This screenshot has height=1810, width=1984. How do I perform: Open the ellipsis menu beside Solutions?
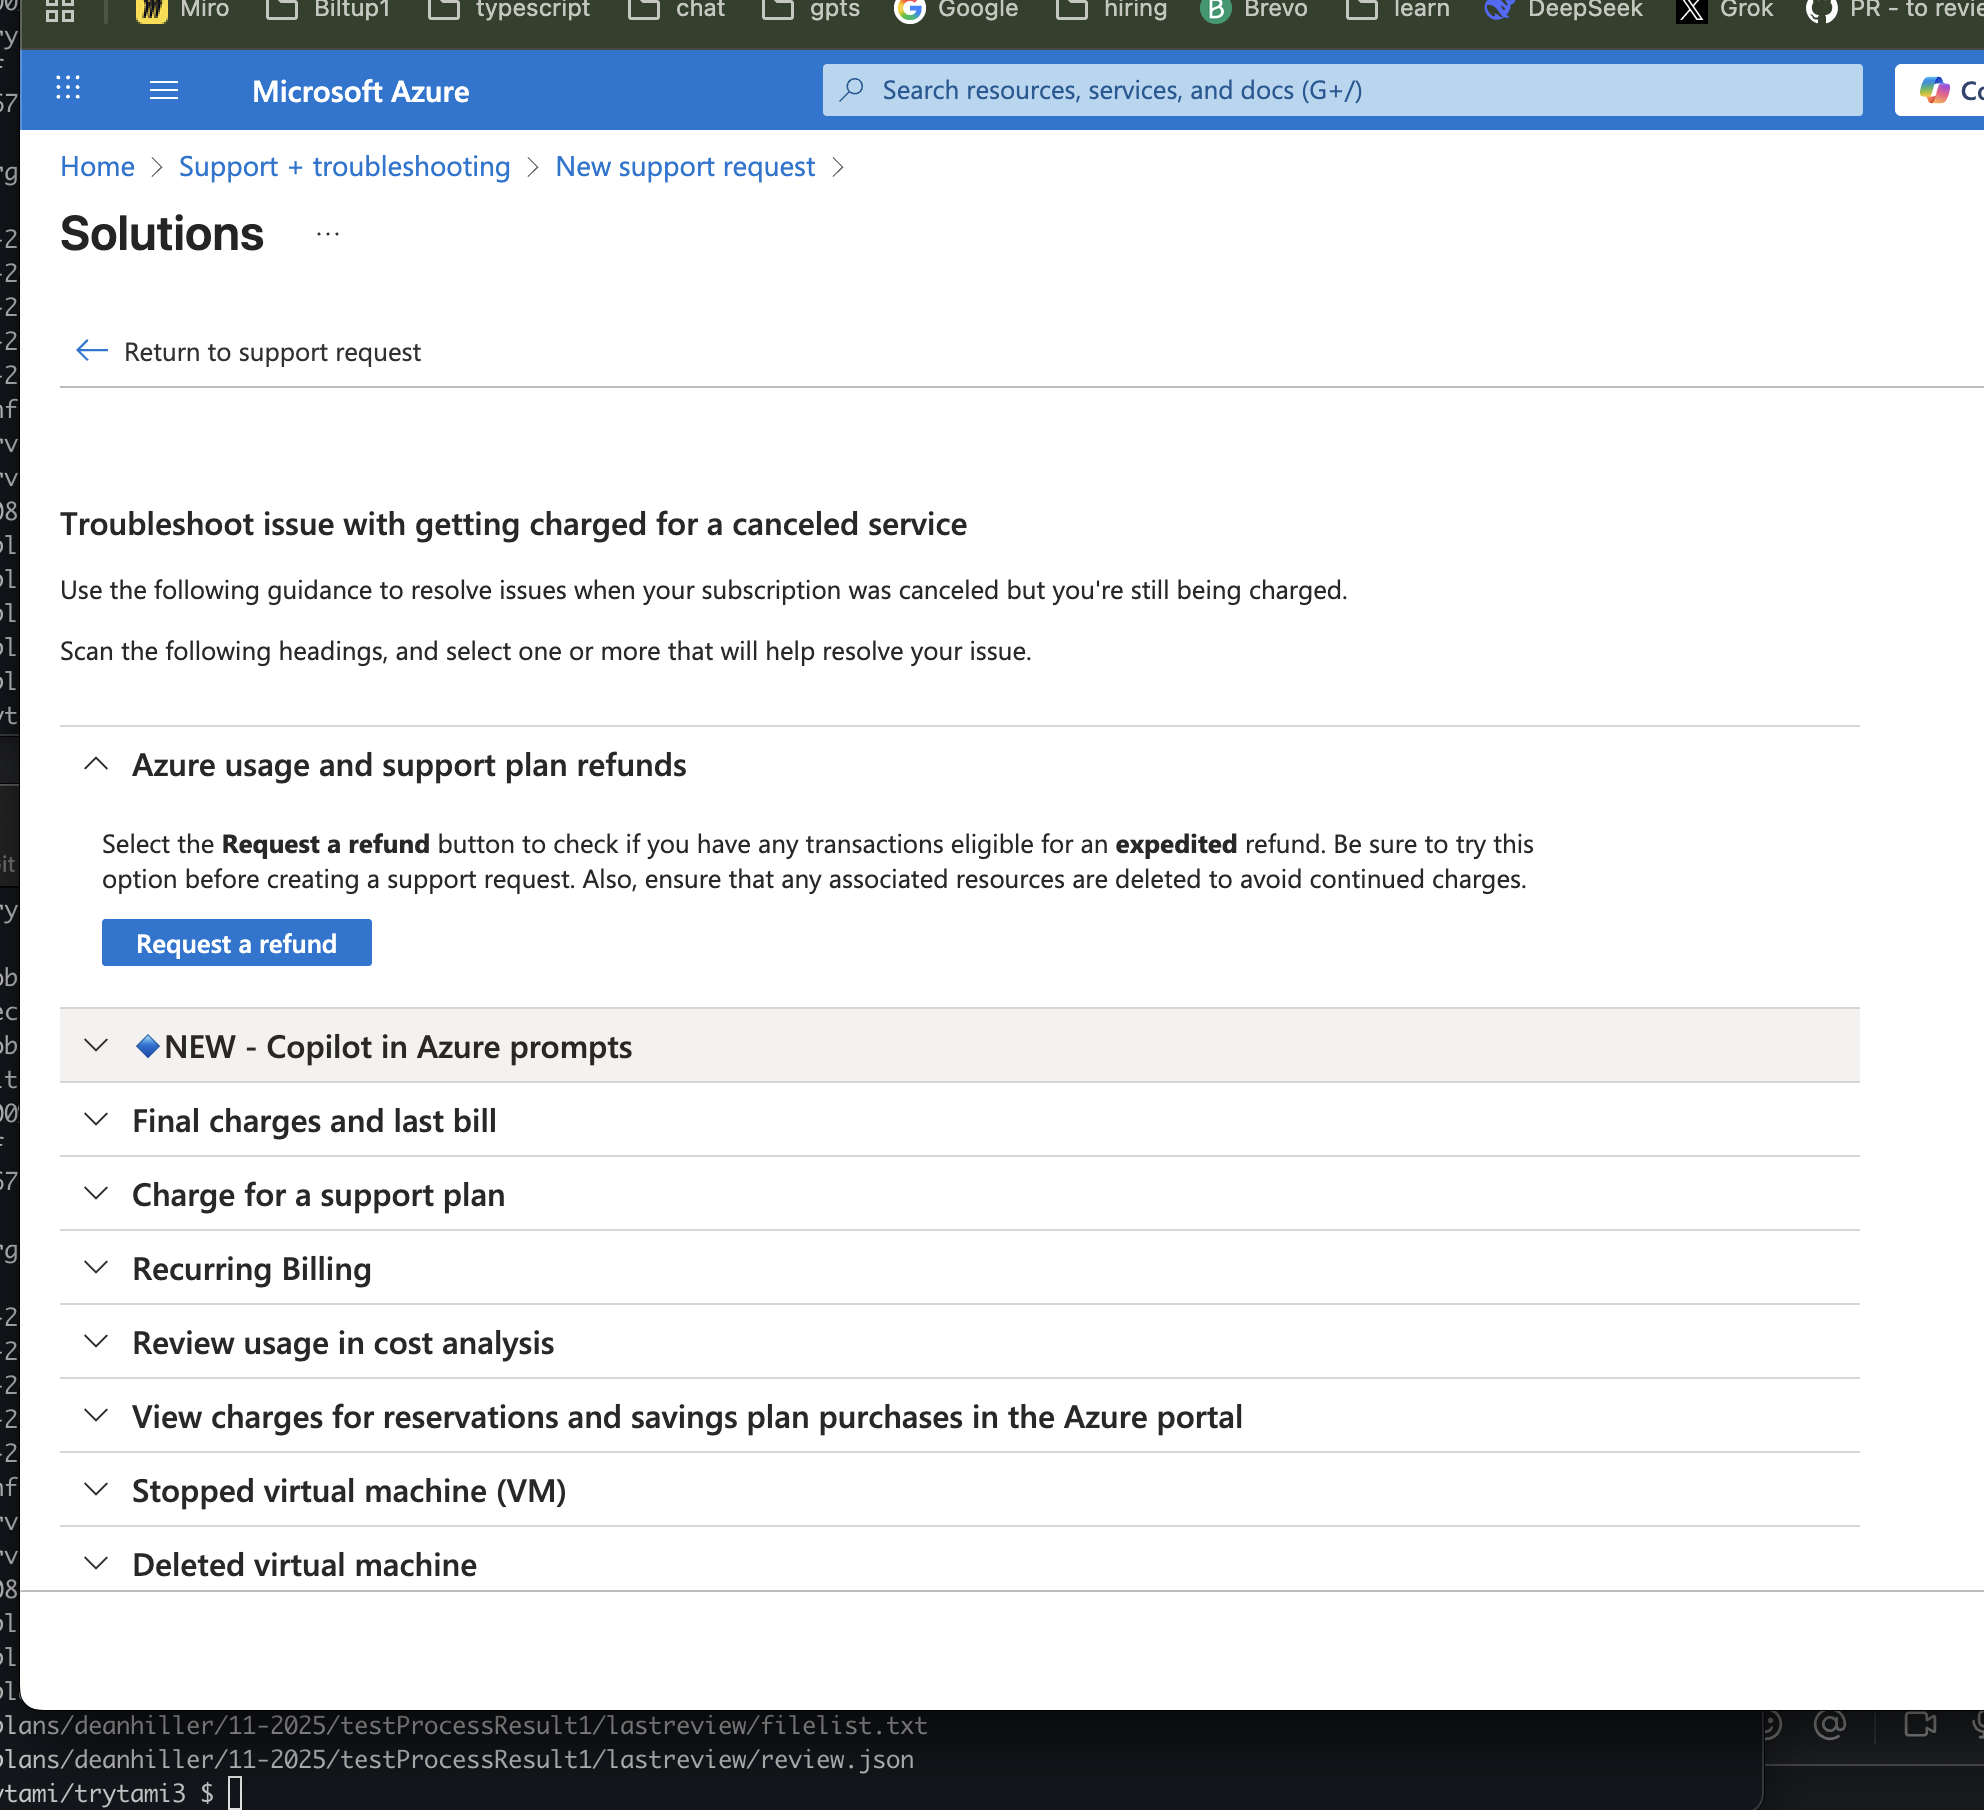coord(328,235)
